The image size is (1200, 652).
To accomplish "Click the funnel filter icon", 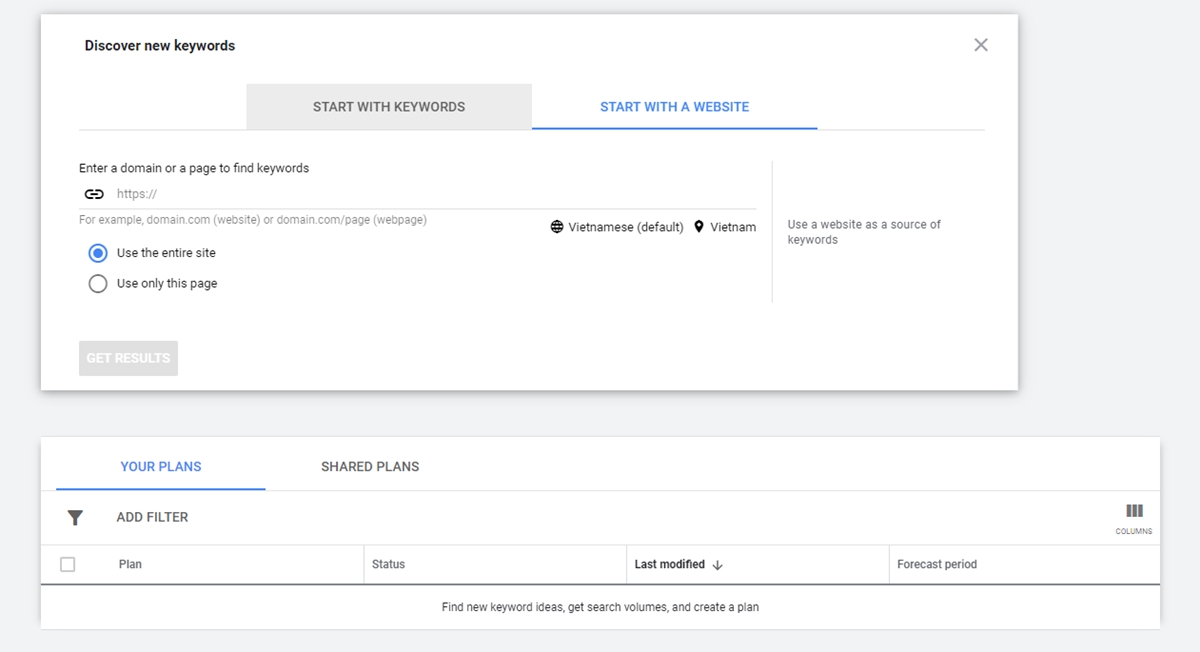I will pyautogui.click(x=75, y=518).
